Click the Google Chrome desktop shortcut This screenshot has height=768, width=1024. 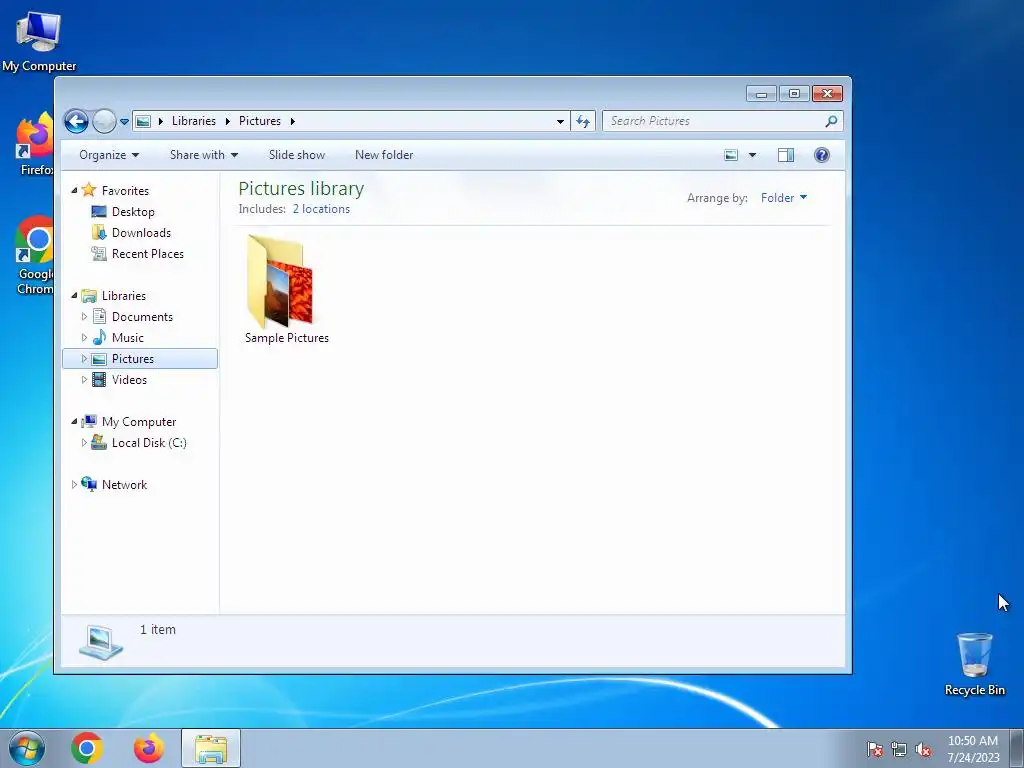(35, 255)
